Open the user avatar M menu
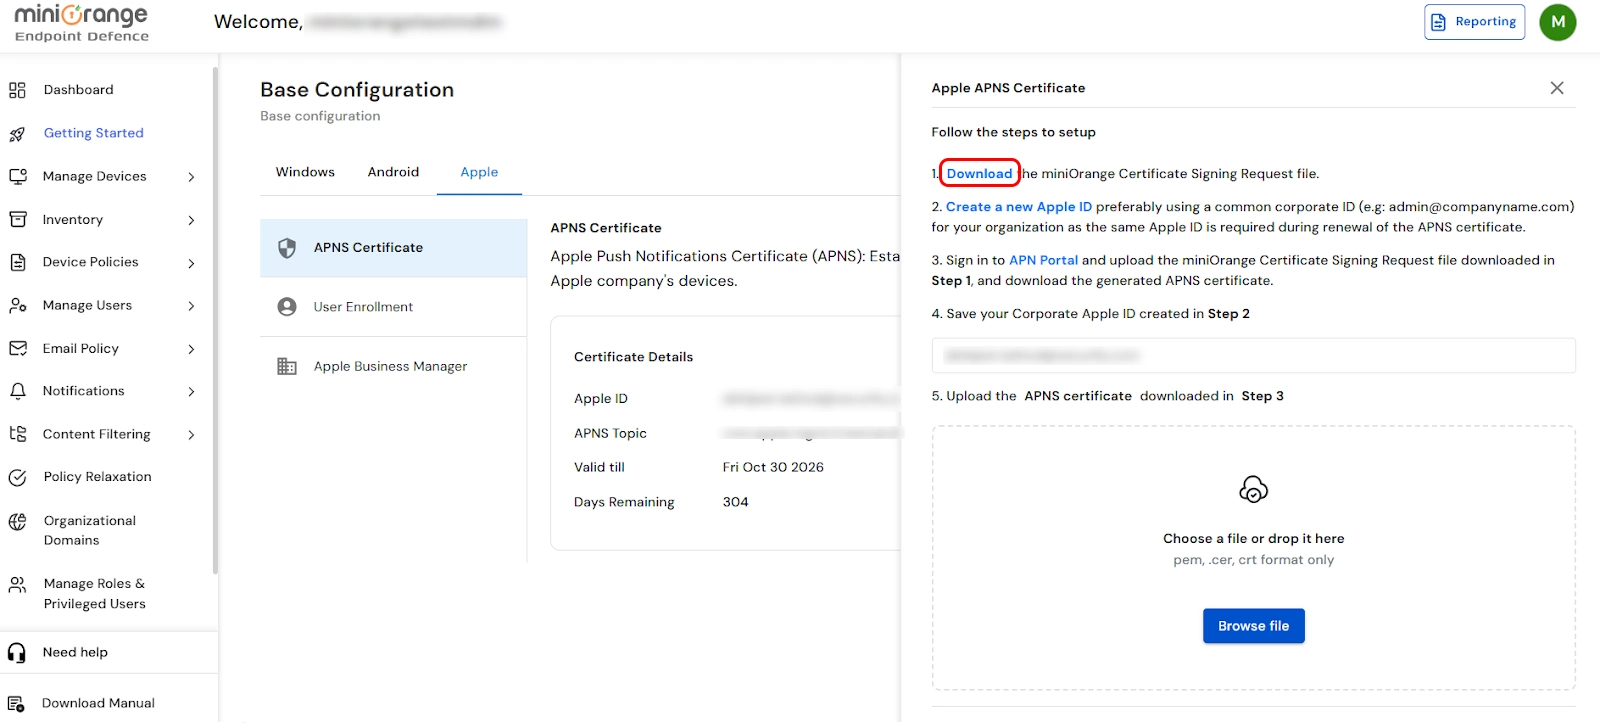1600x723 pixels. (1557, 22)
